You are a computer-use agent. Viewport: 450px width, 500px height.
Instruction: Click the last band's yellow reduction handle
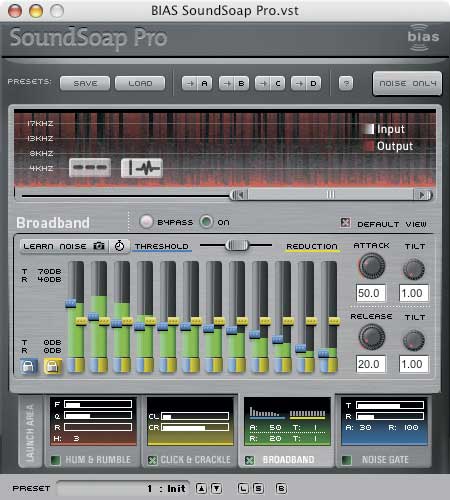click(x=334, y=321)
